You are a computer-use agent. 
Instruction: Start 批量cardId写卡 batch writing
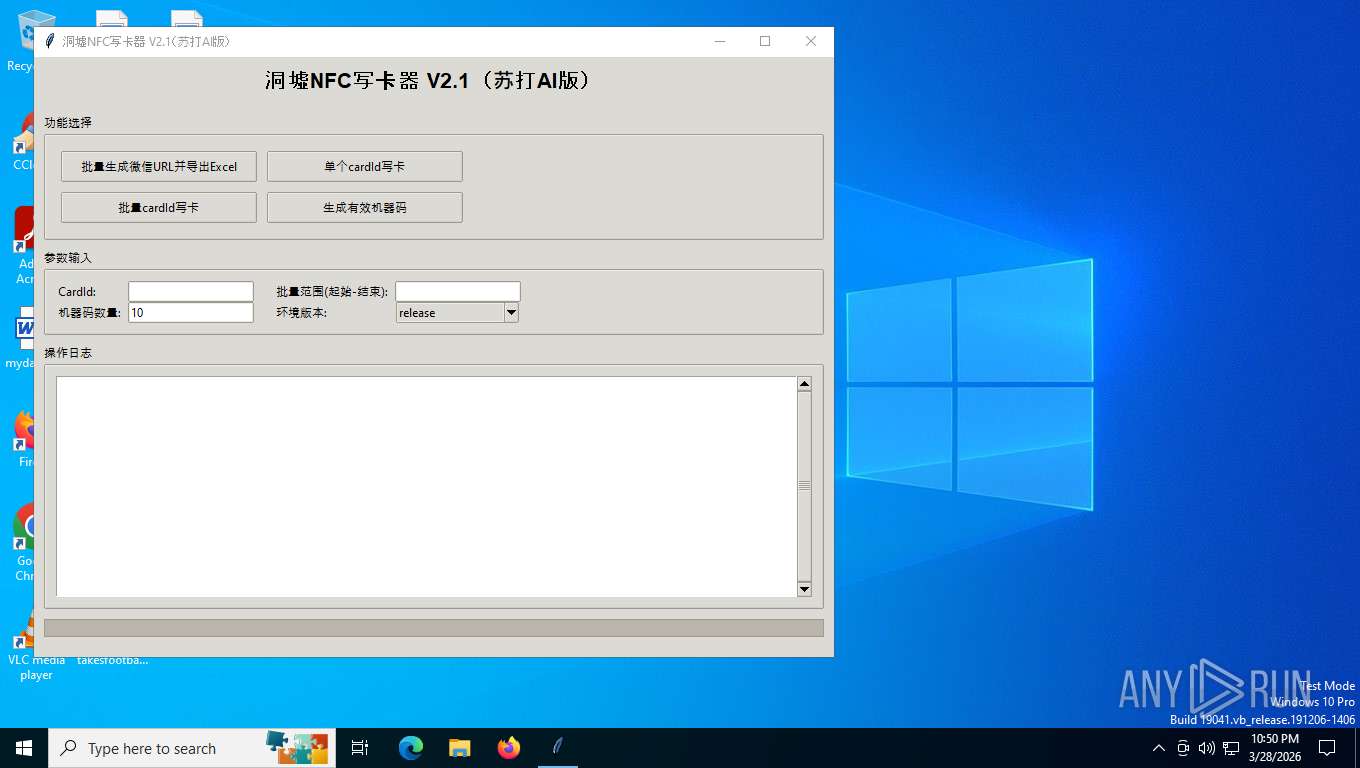159,207
